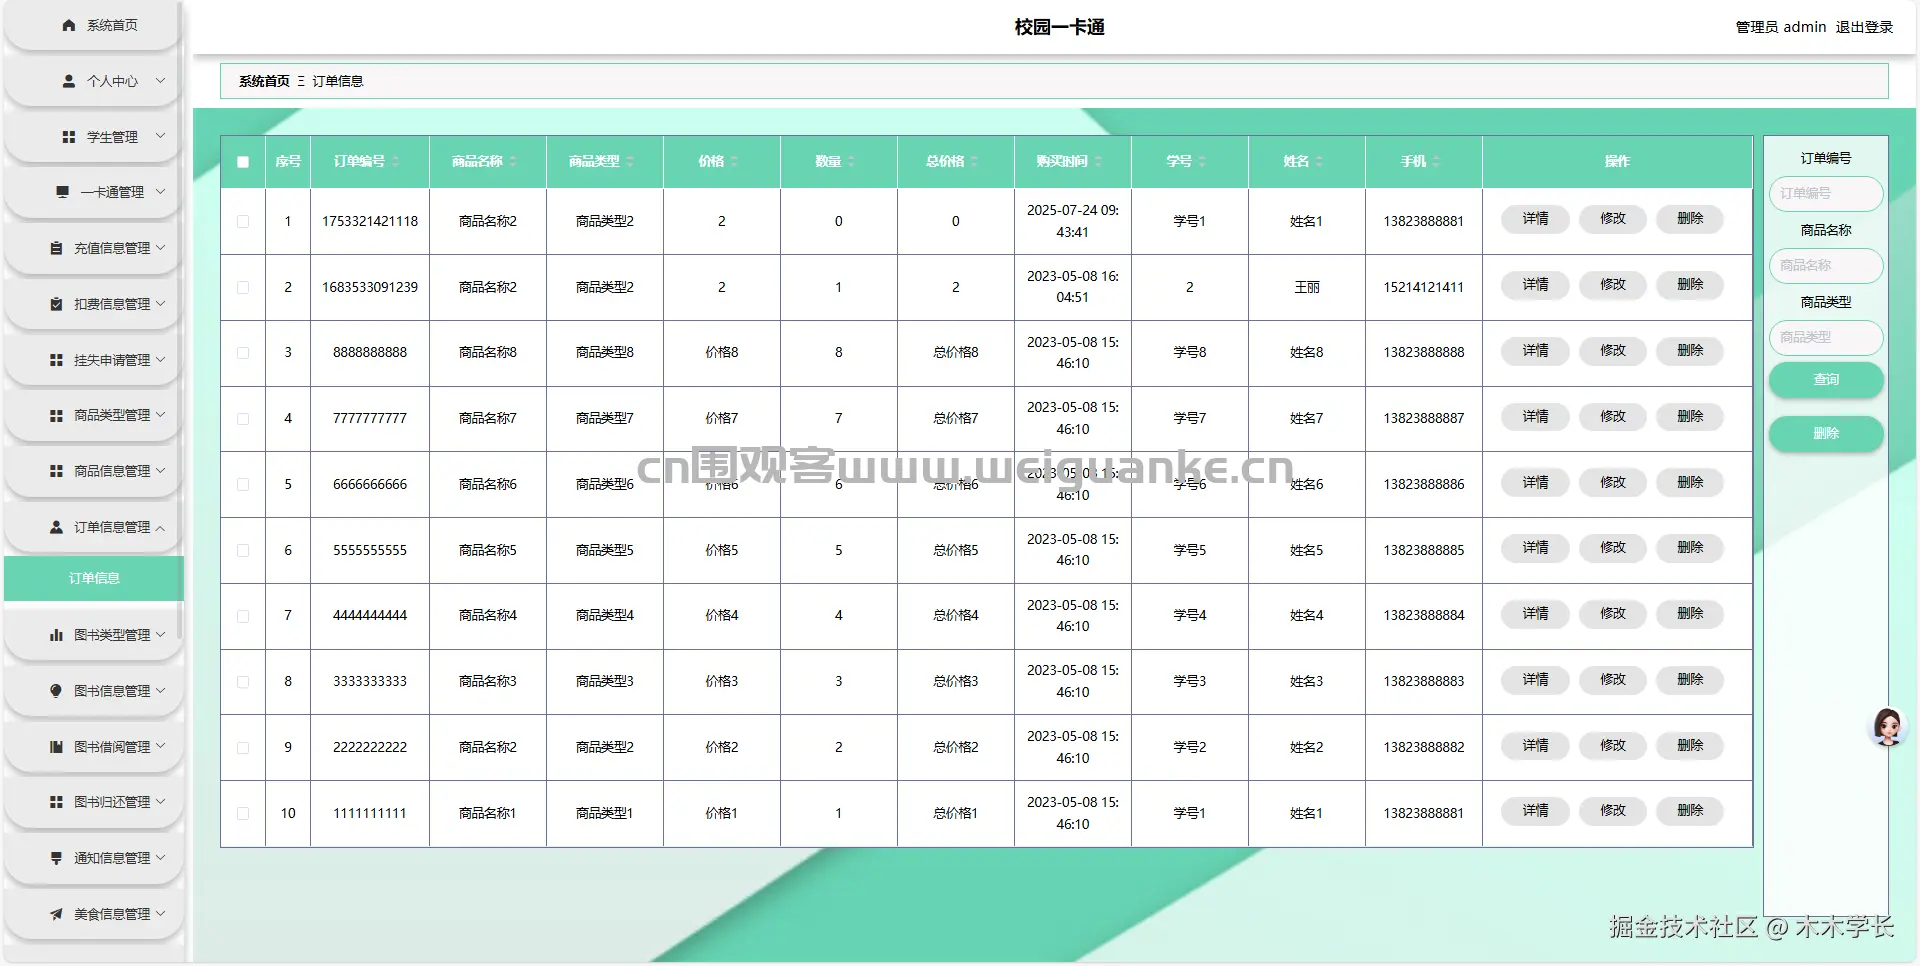Sort by 订单编号 column arrows

[x=395, y=161]
